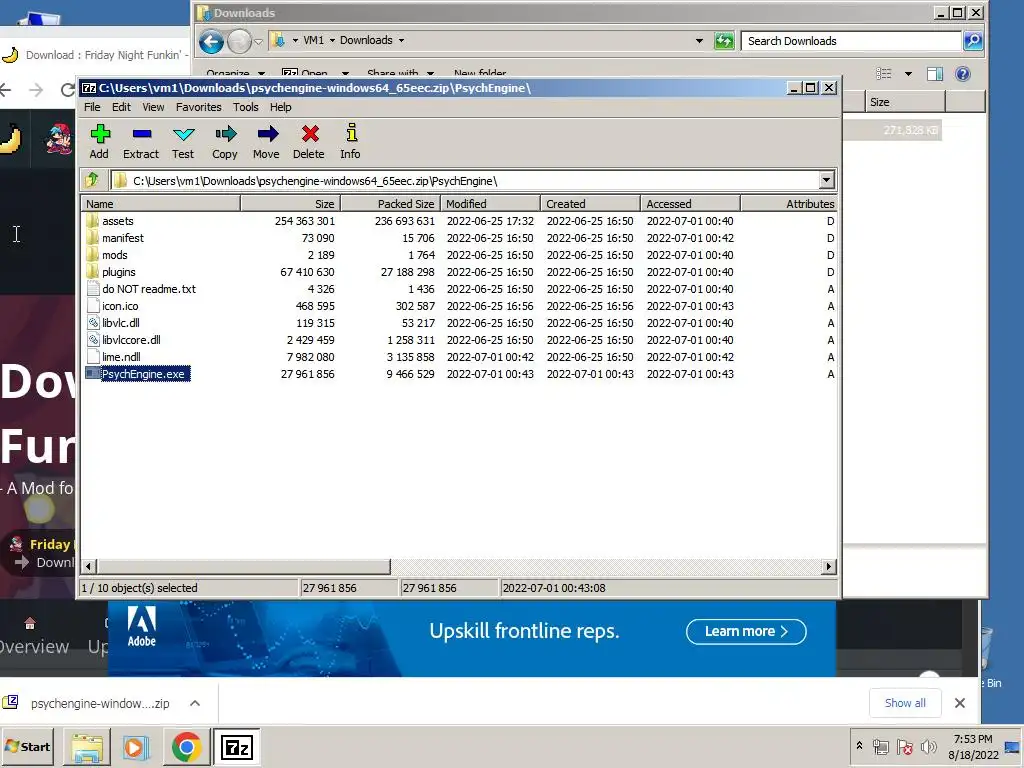Screen dimensions: 1024x768
Task: Go up one folder level in 7-Zip
Action: 92,180
